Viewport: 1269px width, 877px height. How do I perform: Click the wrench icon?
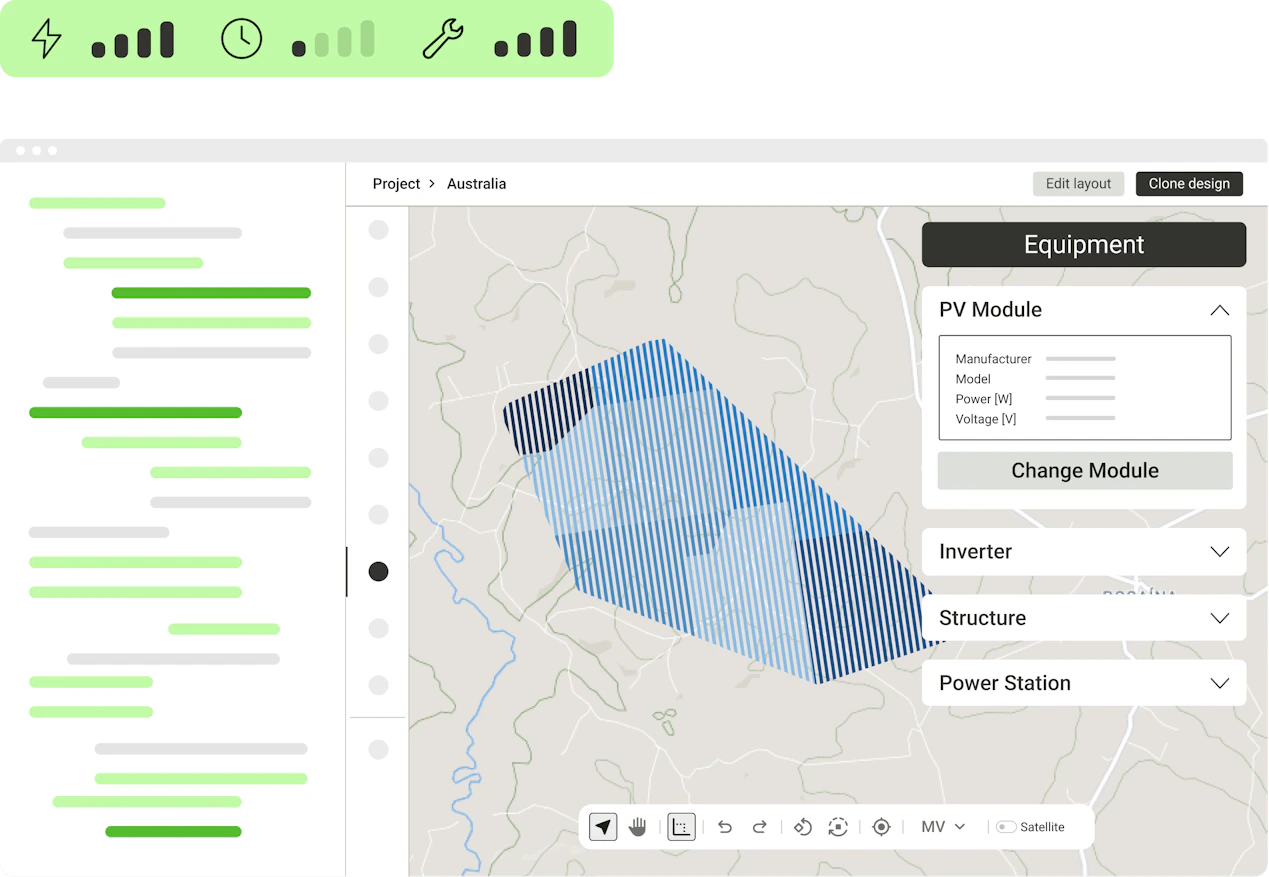443,39
